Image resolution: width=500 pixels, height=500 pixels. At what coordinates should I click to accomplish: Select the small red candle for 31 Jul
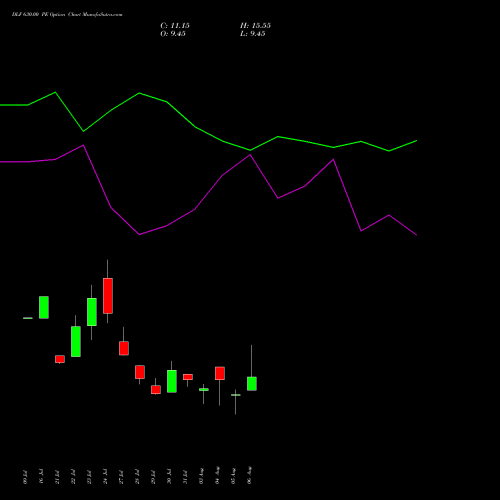pyautogui.click(x=188, y=377)
